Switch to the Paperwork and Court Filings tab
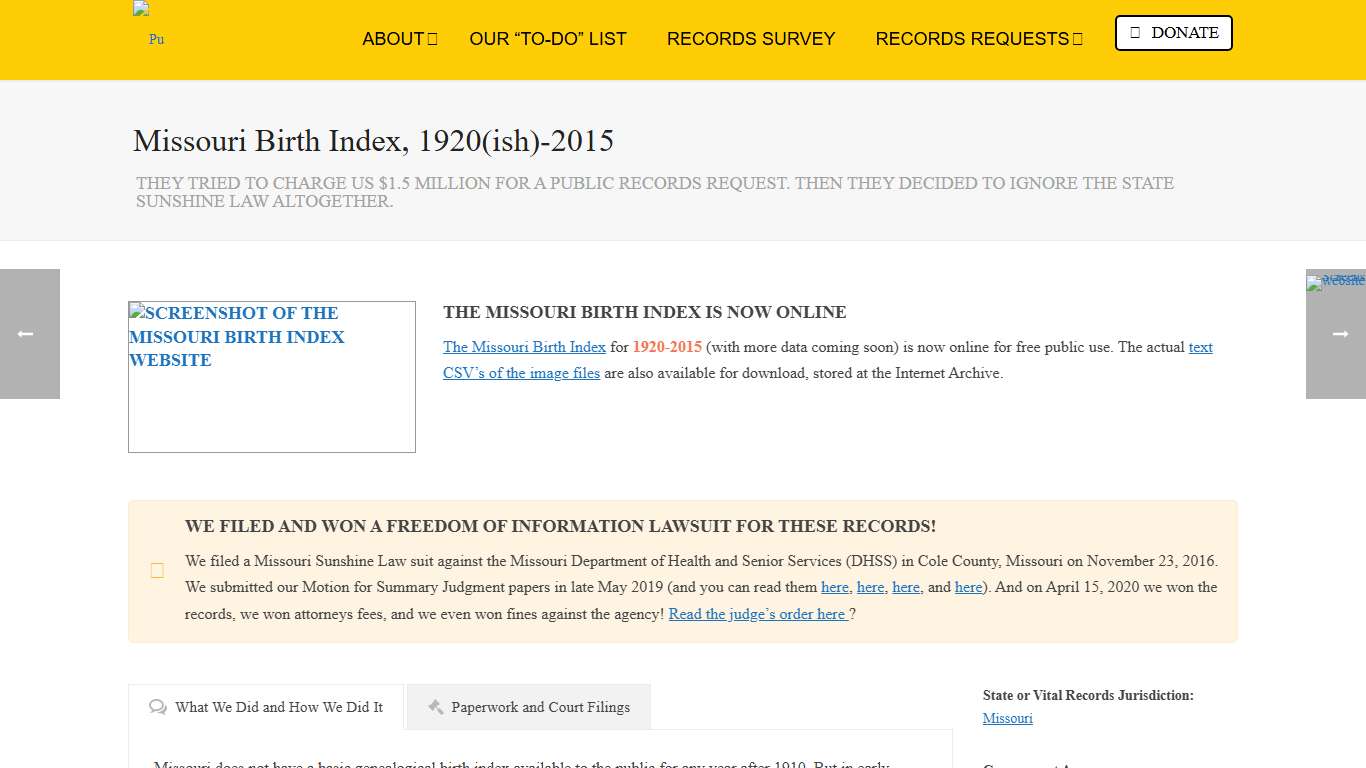1366x768 pixels. pos(528,707)
